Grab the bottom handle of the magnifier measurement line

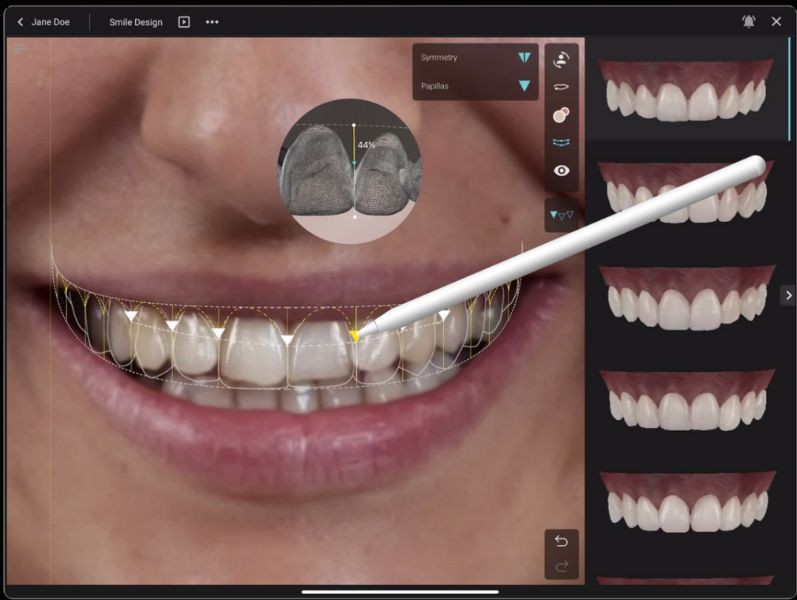354,217
